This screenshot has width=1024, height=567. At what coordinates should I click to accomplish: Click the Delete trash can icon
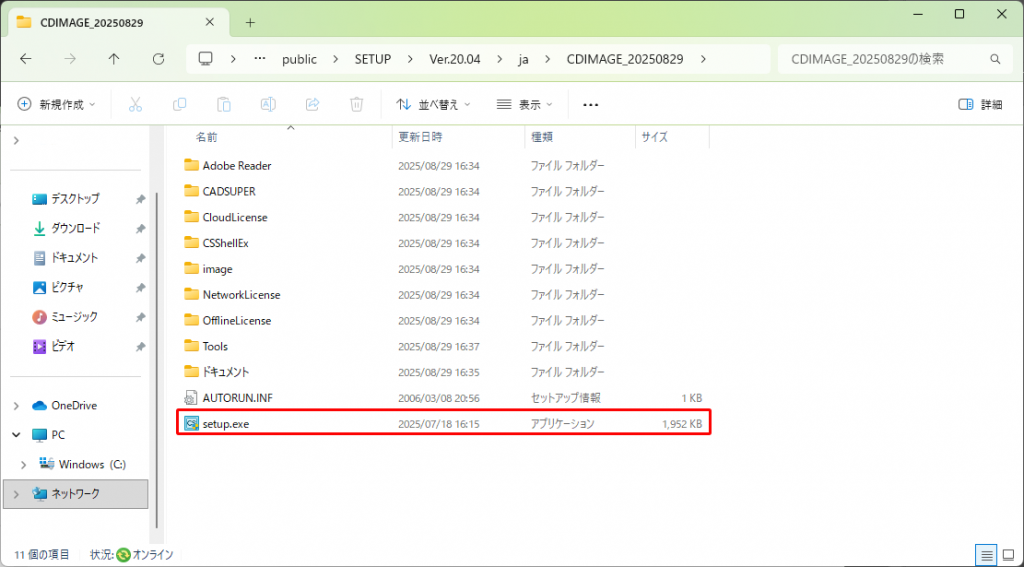356,104
